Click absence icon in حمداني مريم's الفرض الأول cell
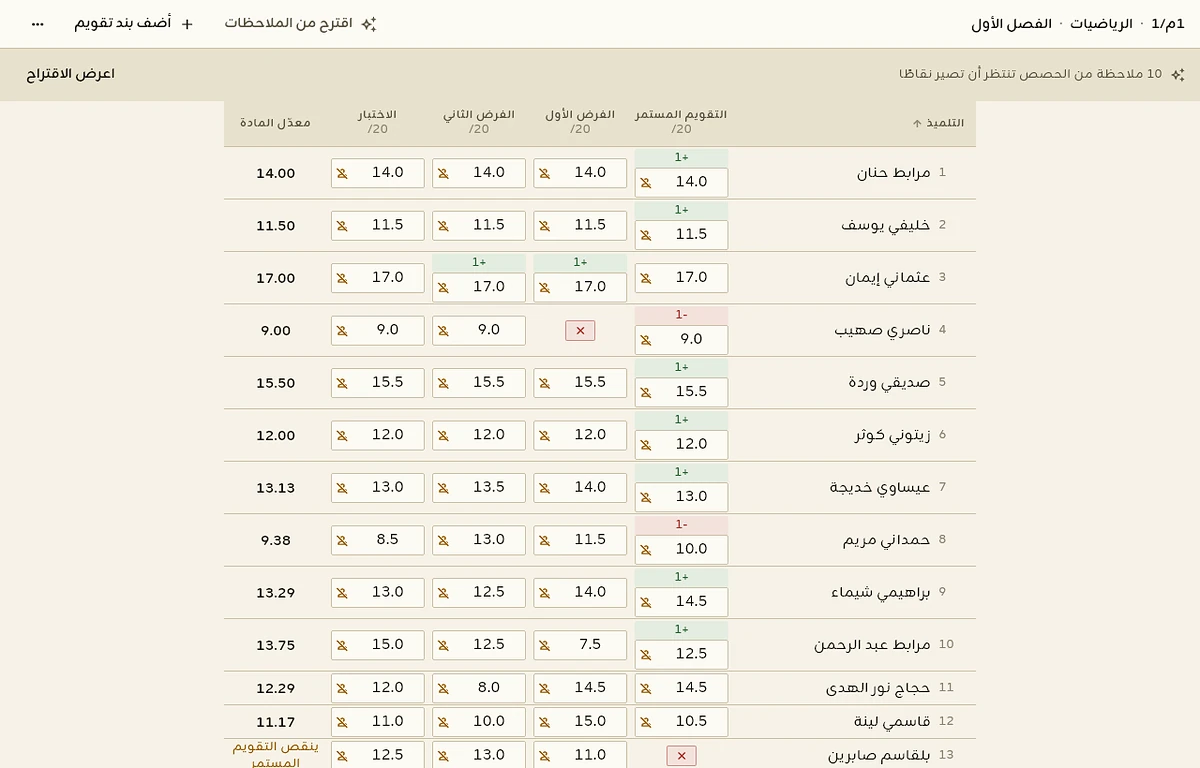1200x768 pixels. 544,540
